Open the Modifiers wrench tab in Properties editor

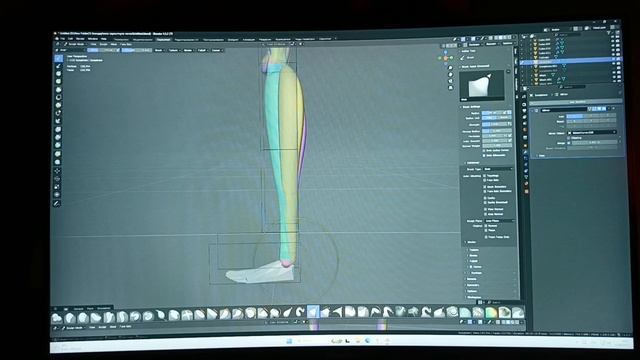pos(525,152)
